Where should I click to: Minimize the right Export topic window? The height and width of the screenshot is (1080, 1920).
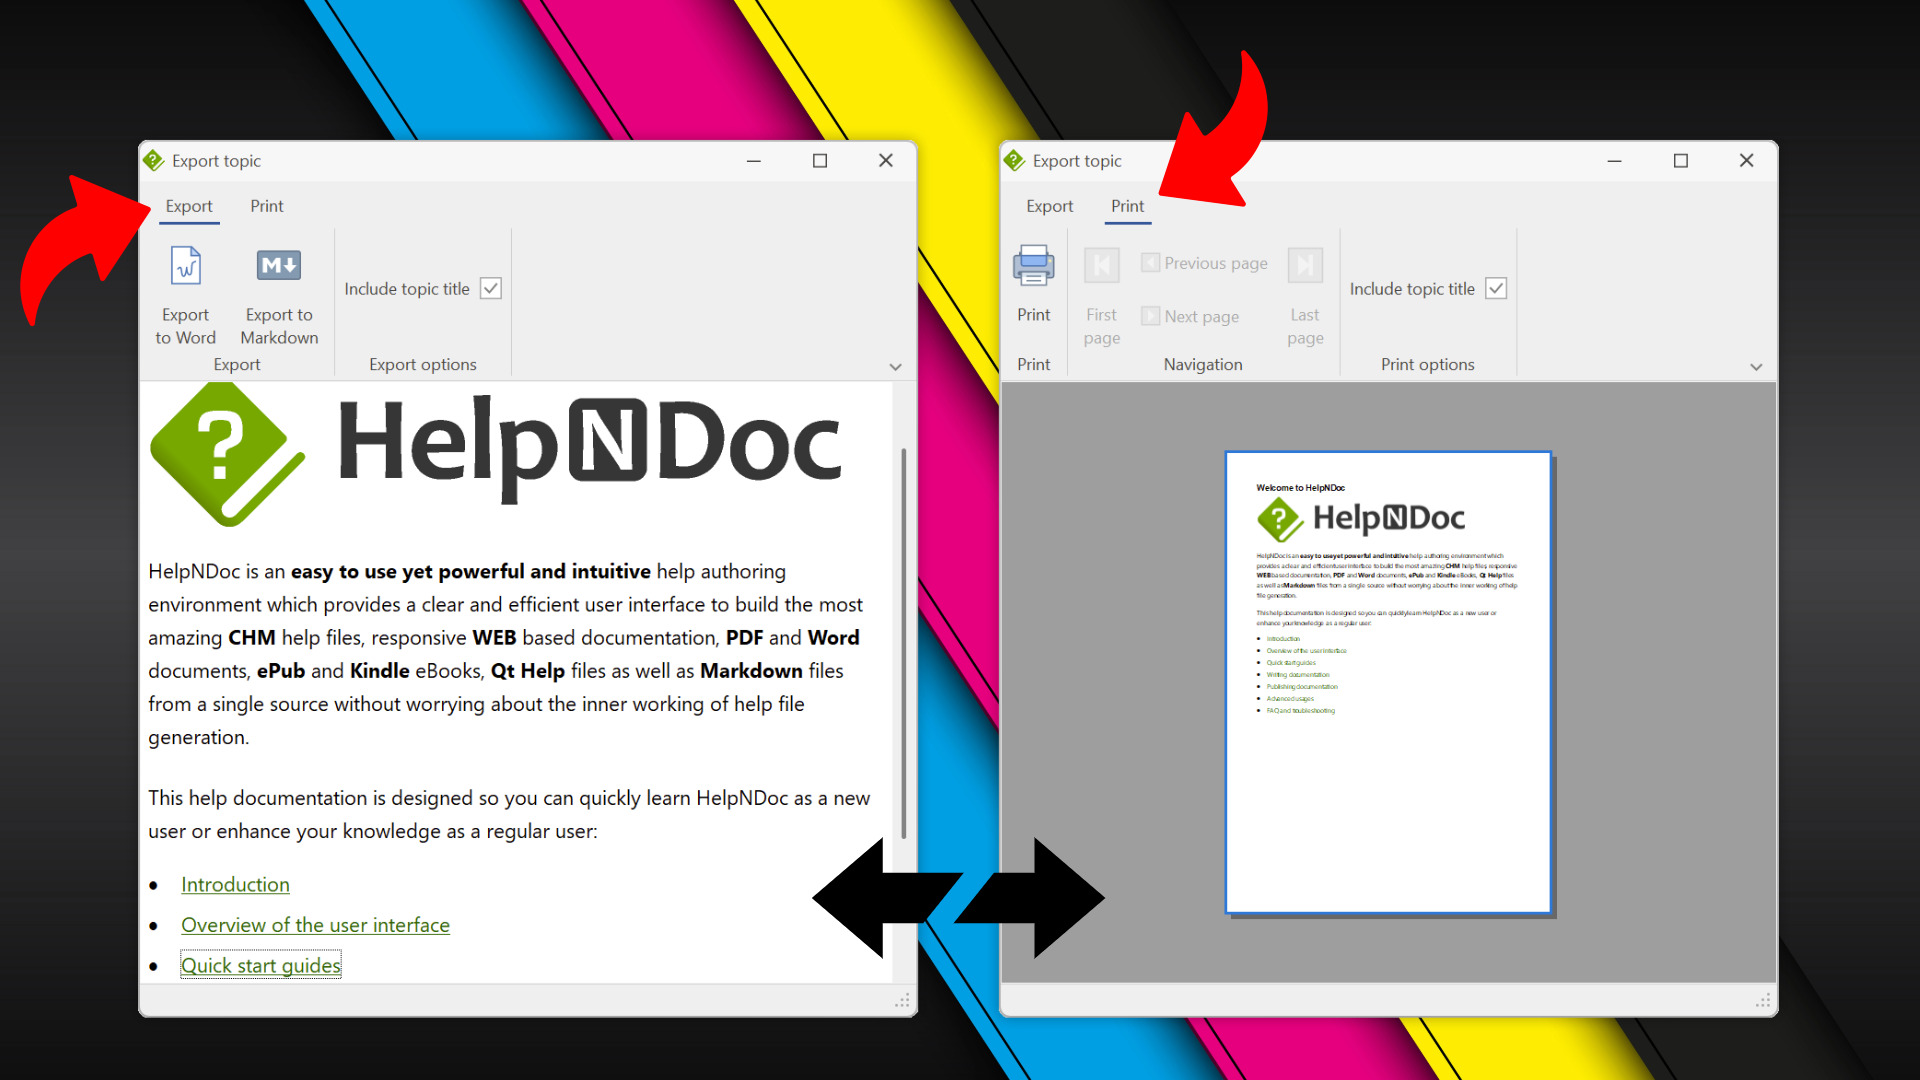tap(1615, 161)
